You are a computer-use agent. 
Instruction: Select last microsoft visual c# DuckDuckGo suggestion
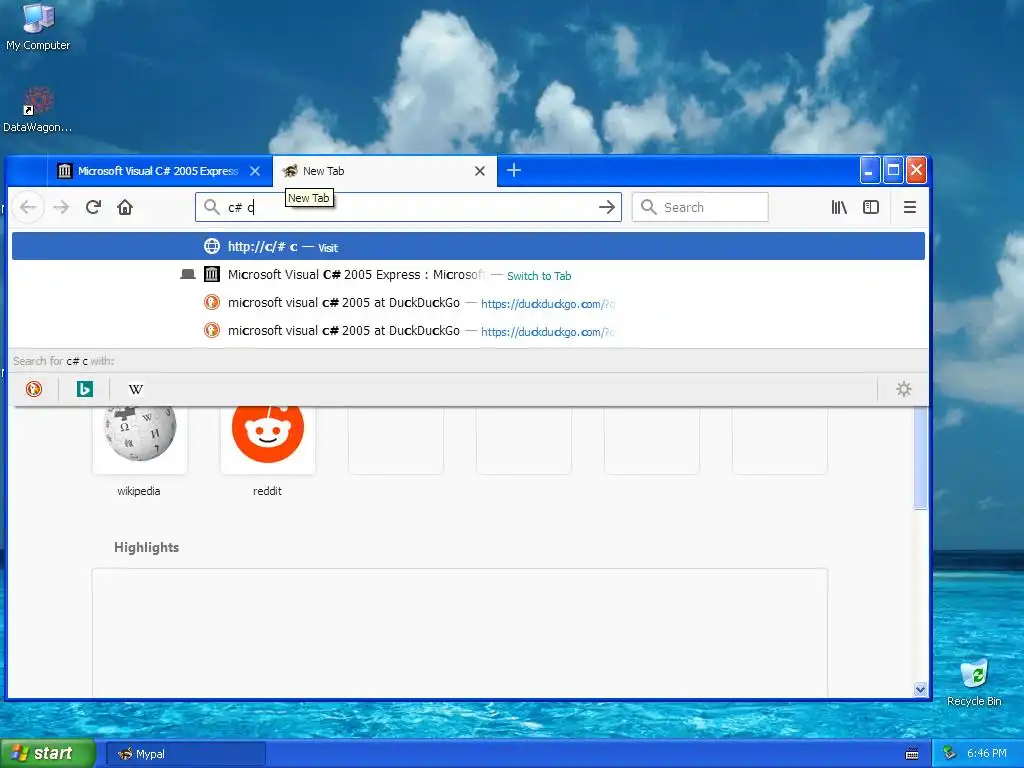click(468, 331)
